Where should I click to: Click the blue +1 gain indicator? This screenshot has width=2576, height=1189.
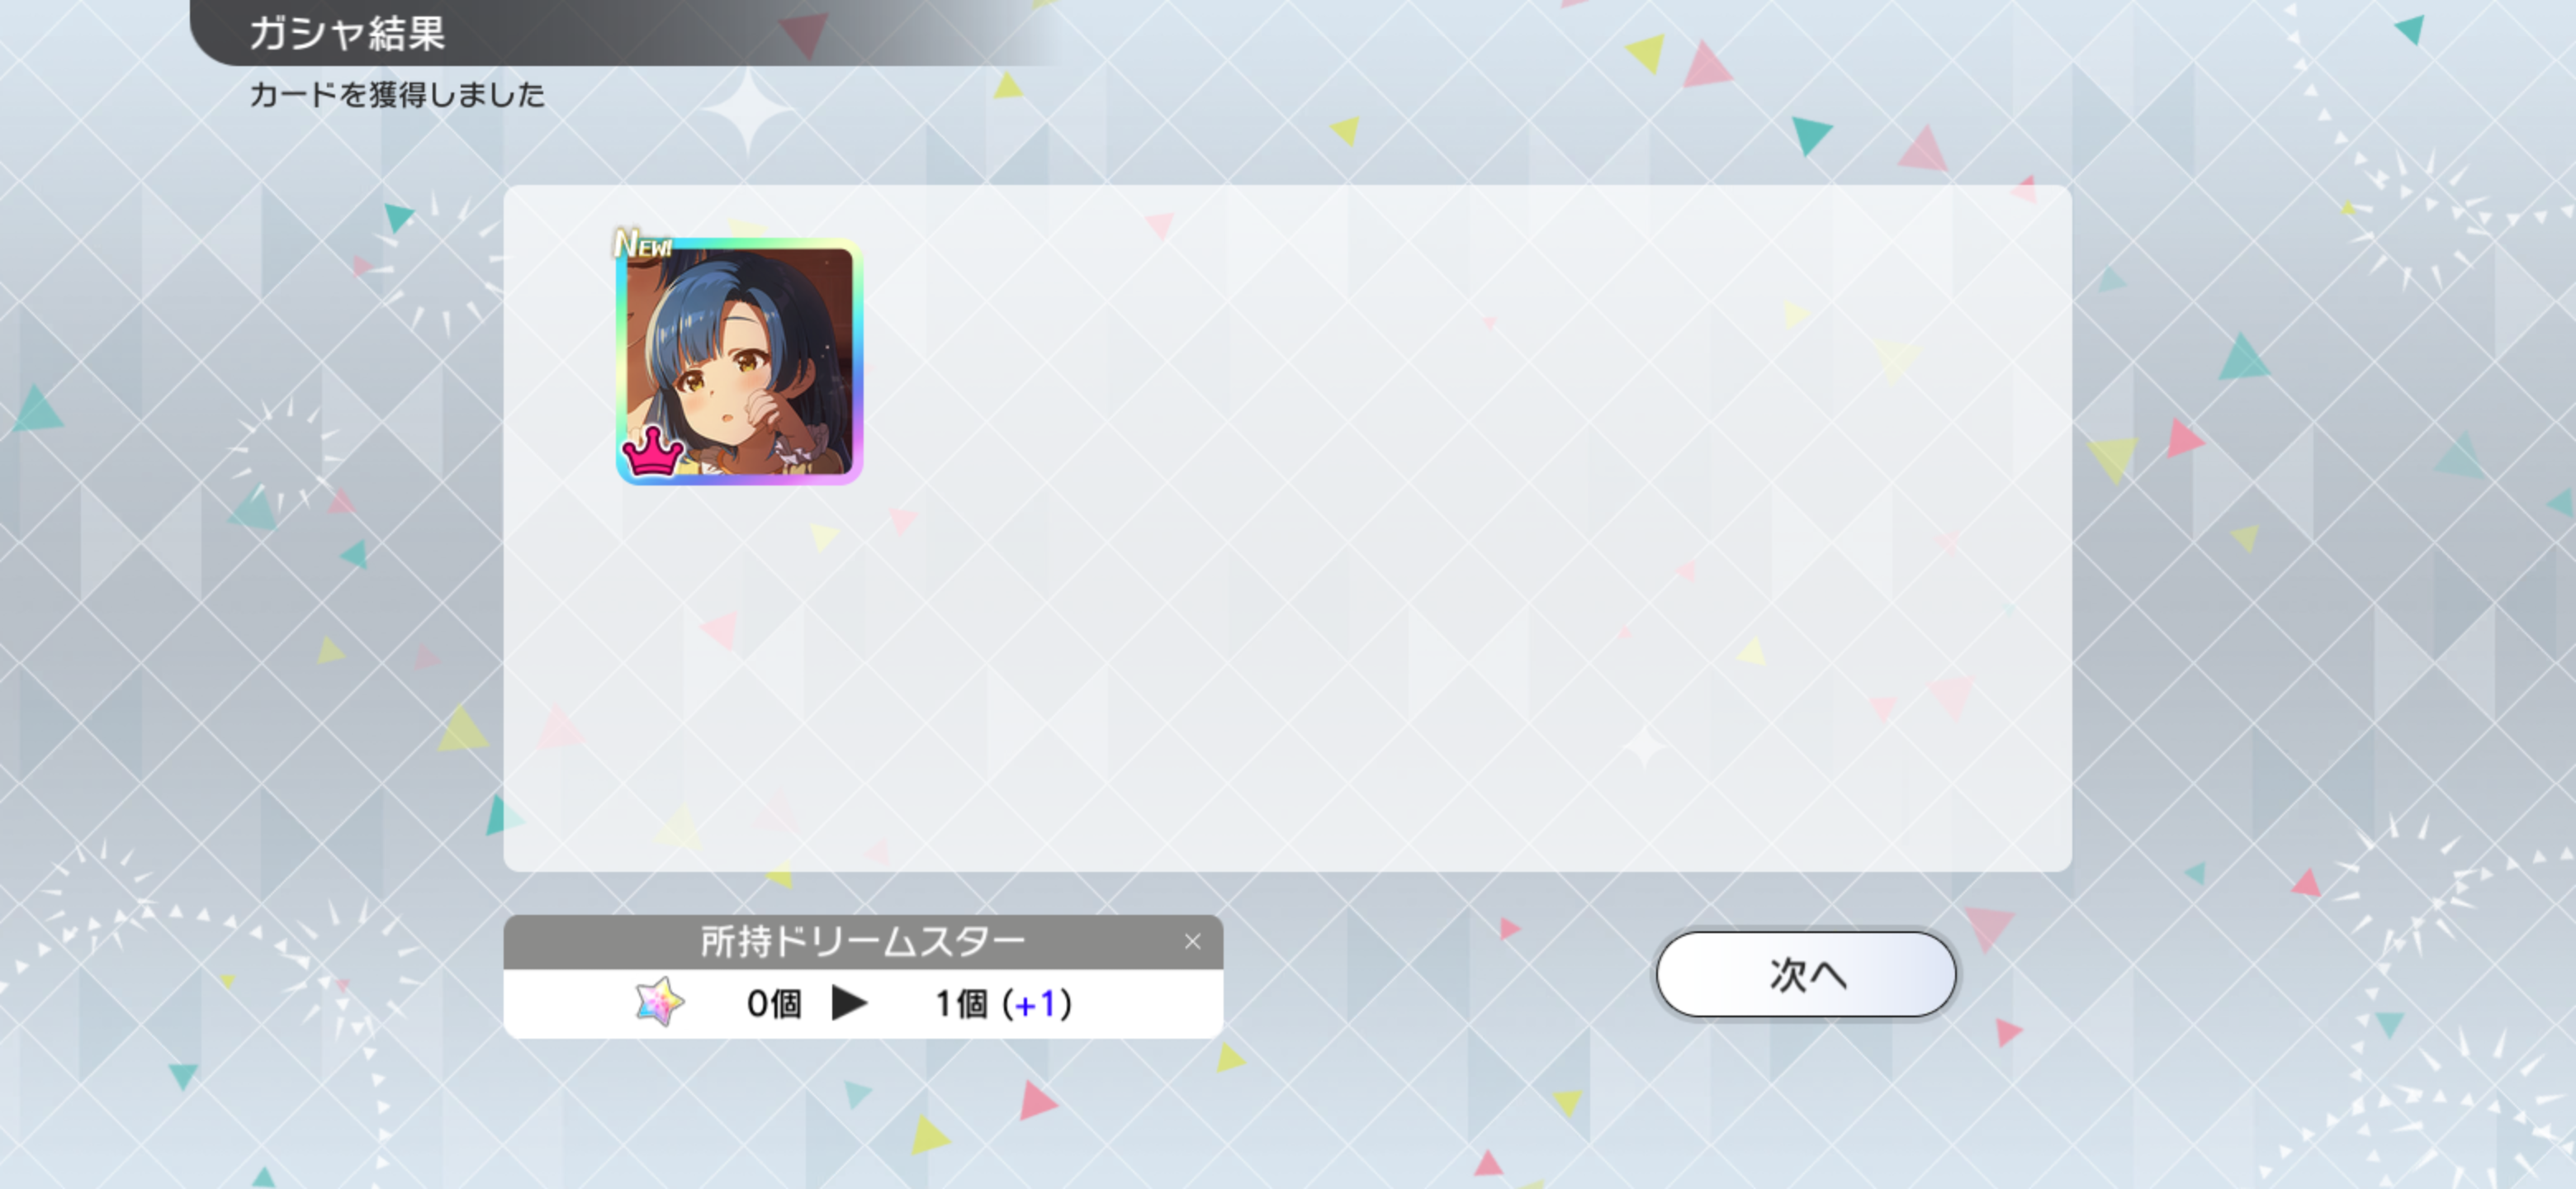tap(1036, 1003)
